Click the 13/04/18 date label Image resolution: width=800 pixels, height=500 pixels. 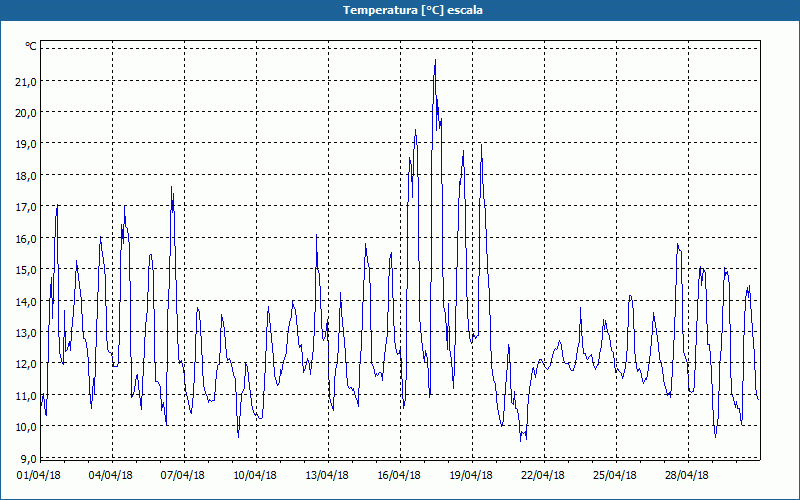pyautogui.click(x=327, y=476)
